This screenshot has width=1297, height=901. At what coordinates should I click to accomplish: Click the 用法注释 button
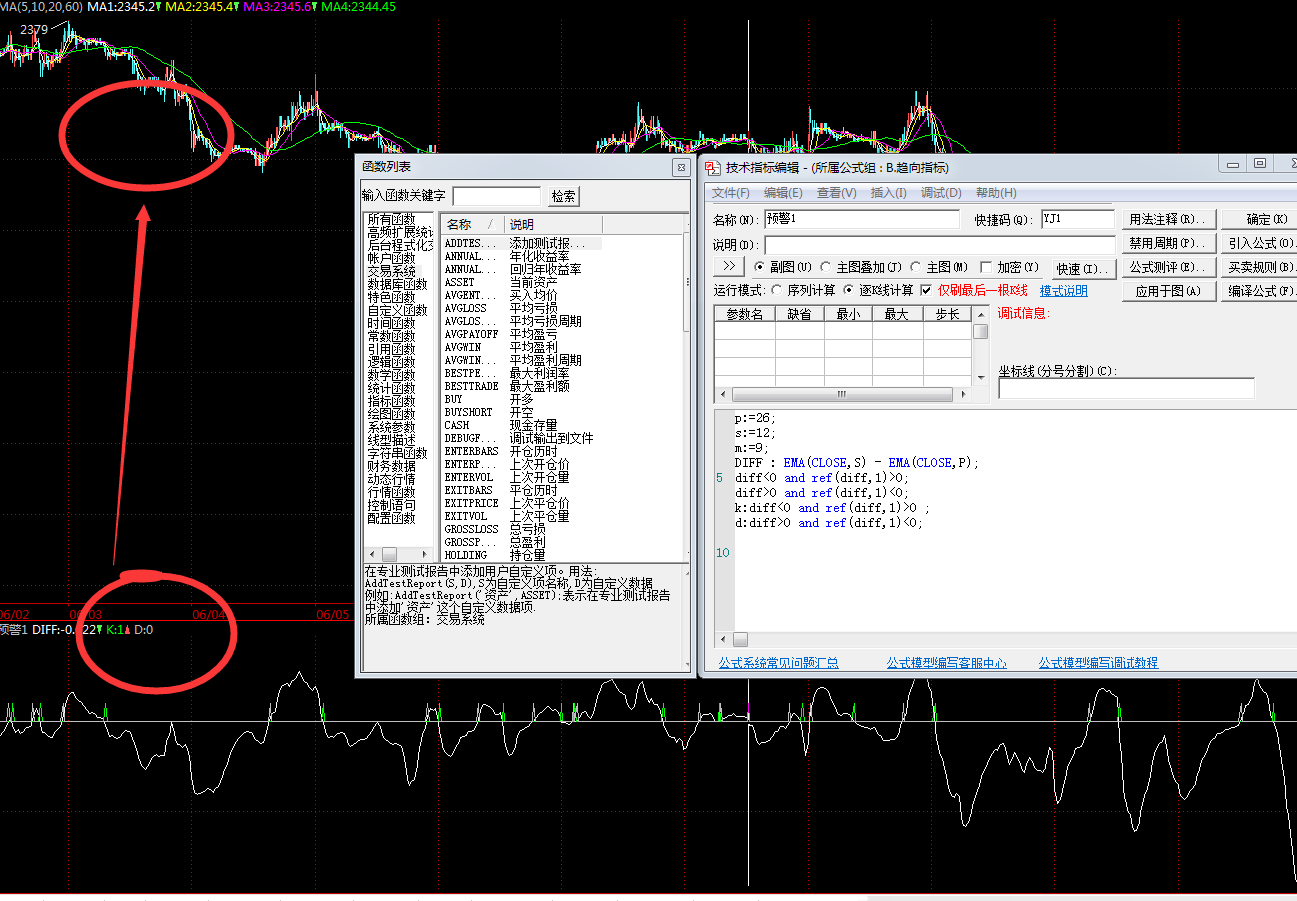coord(1168,219)
